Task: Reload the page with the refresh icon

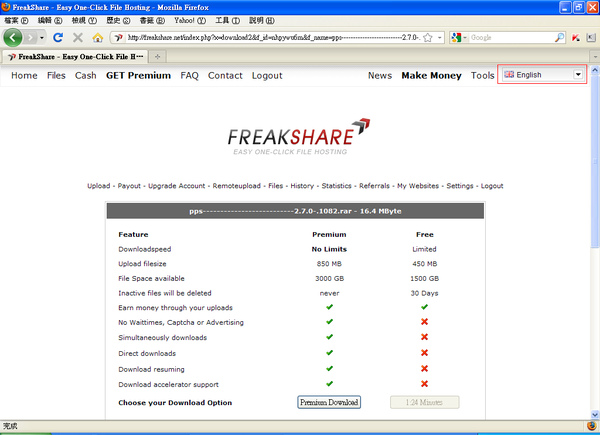Action: point(58,37)
